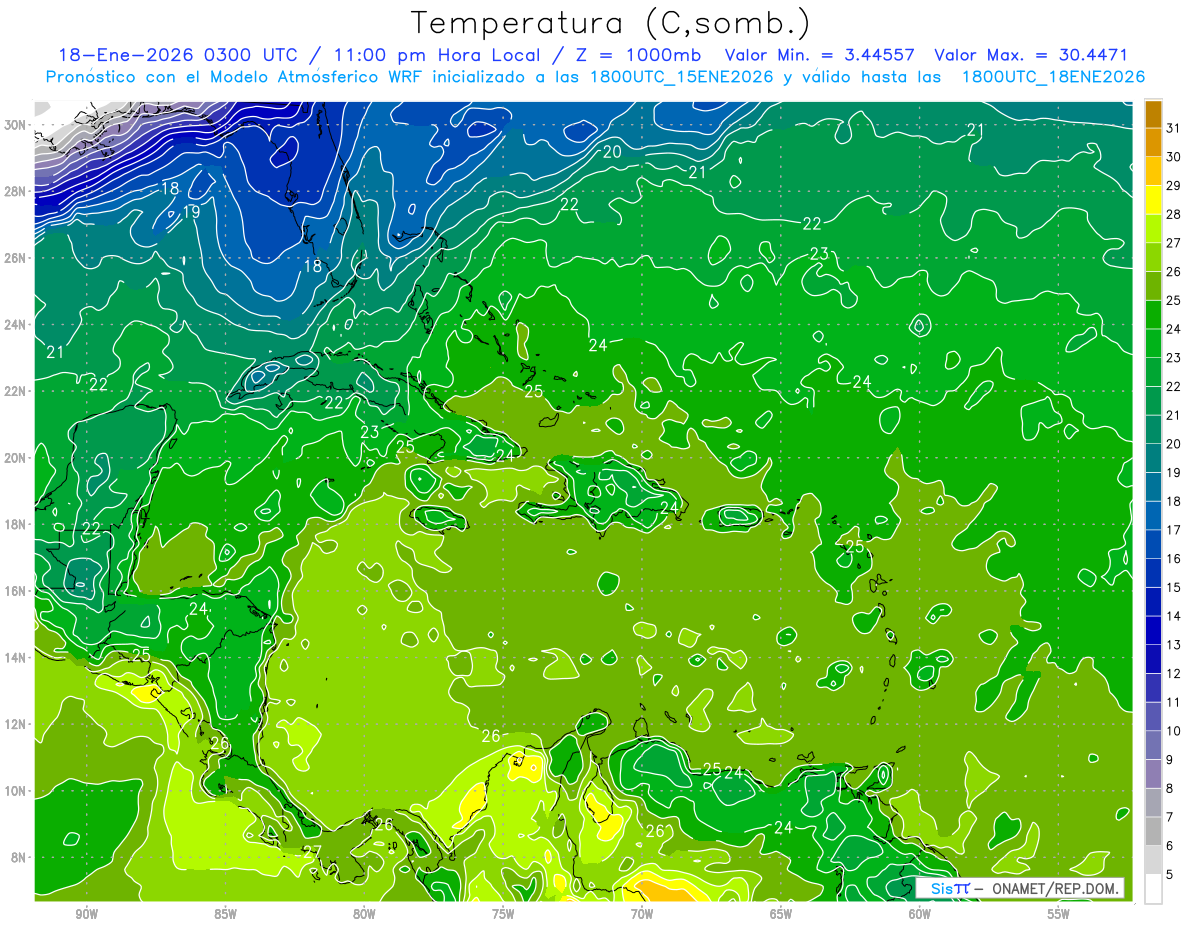Click the 60W longitude axis label
The height and width of the screenshot is (927, 1200).
coord(920,914)
